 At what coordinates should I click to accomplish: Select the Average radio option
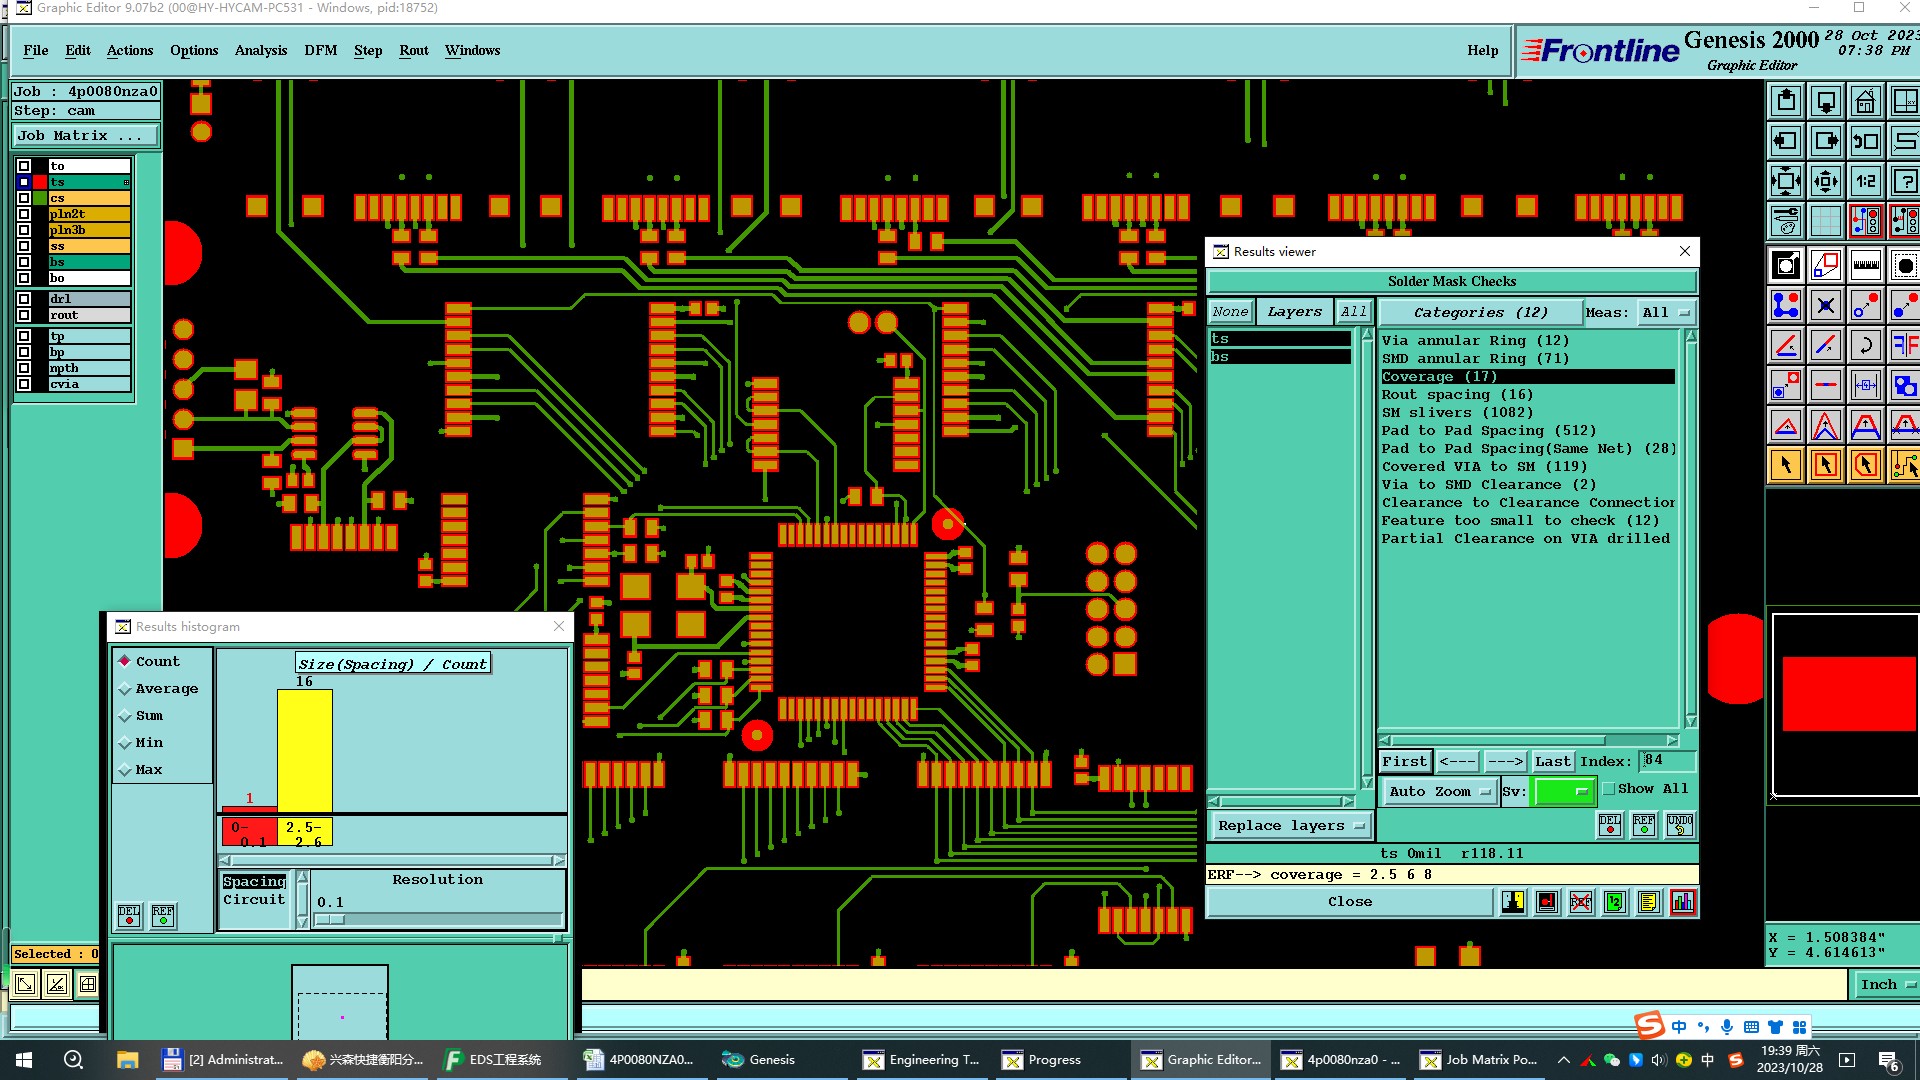[x=125, y=689]
